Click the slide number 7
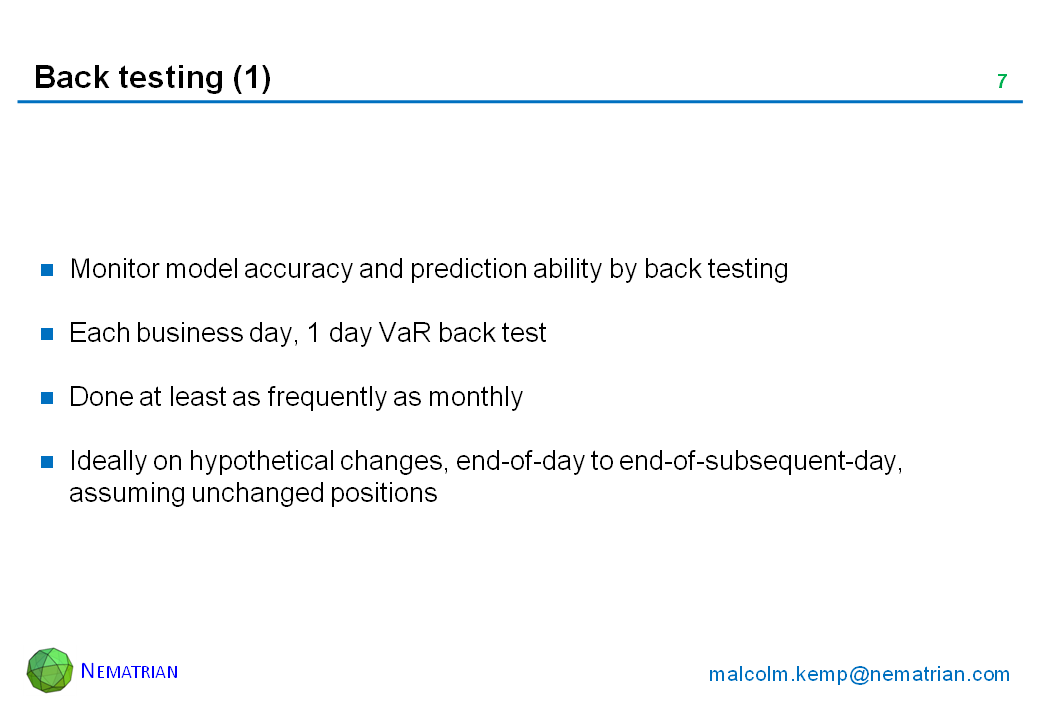Image resolution: width=1040 pixels, height=720 pixels. [1001, 82]
